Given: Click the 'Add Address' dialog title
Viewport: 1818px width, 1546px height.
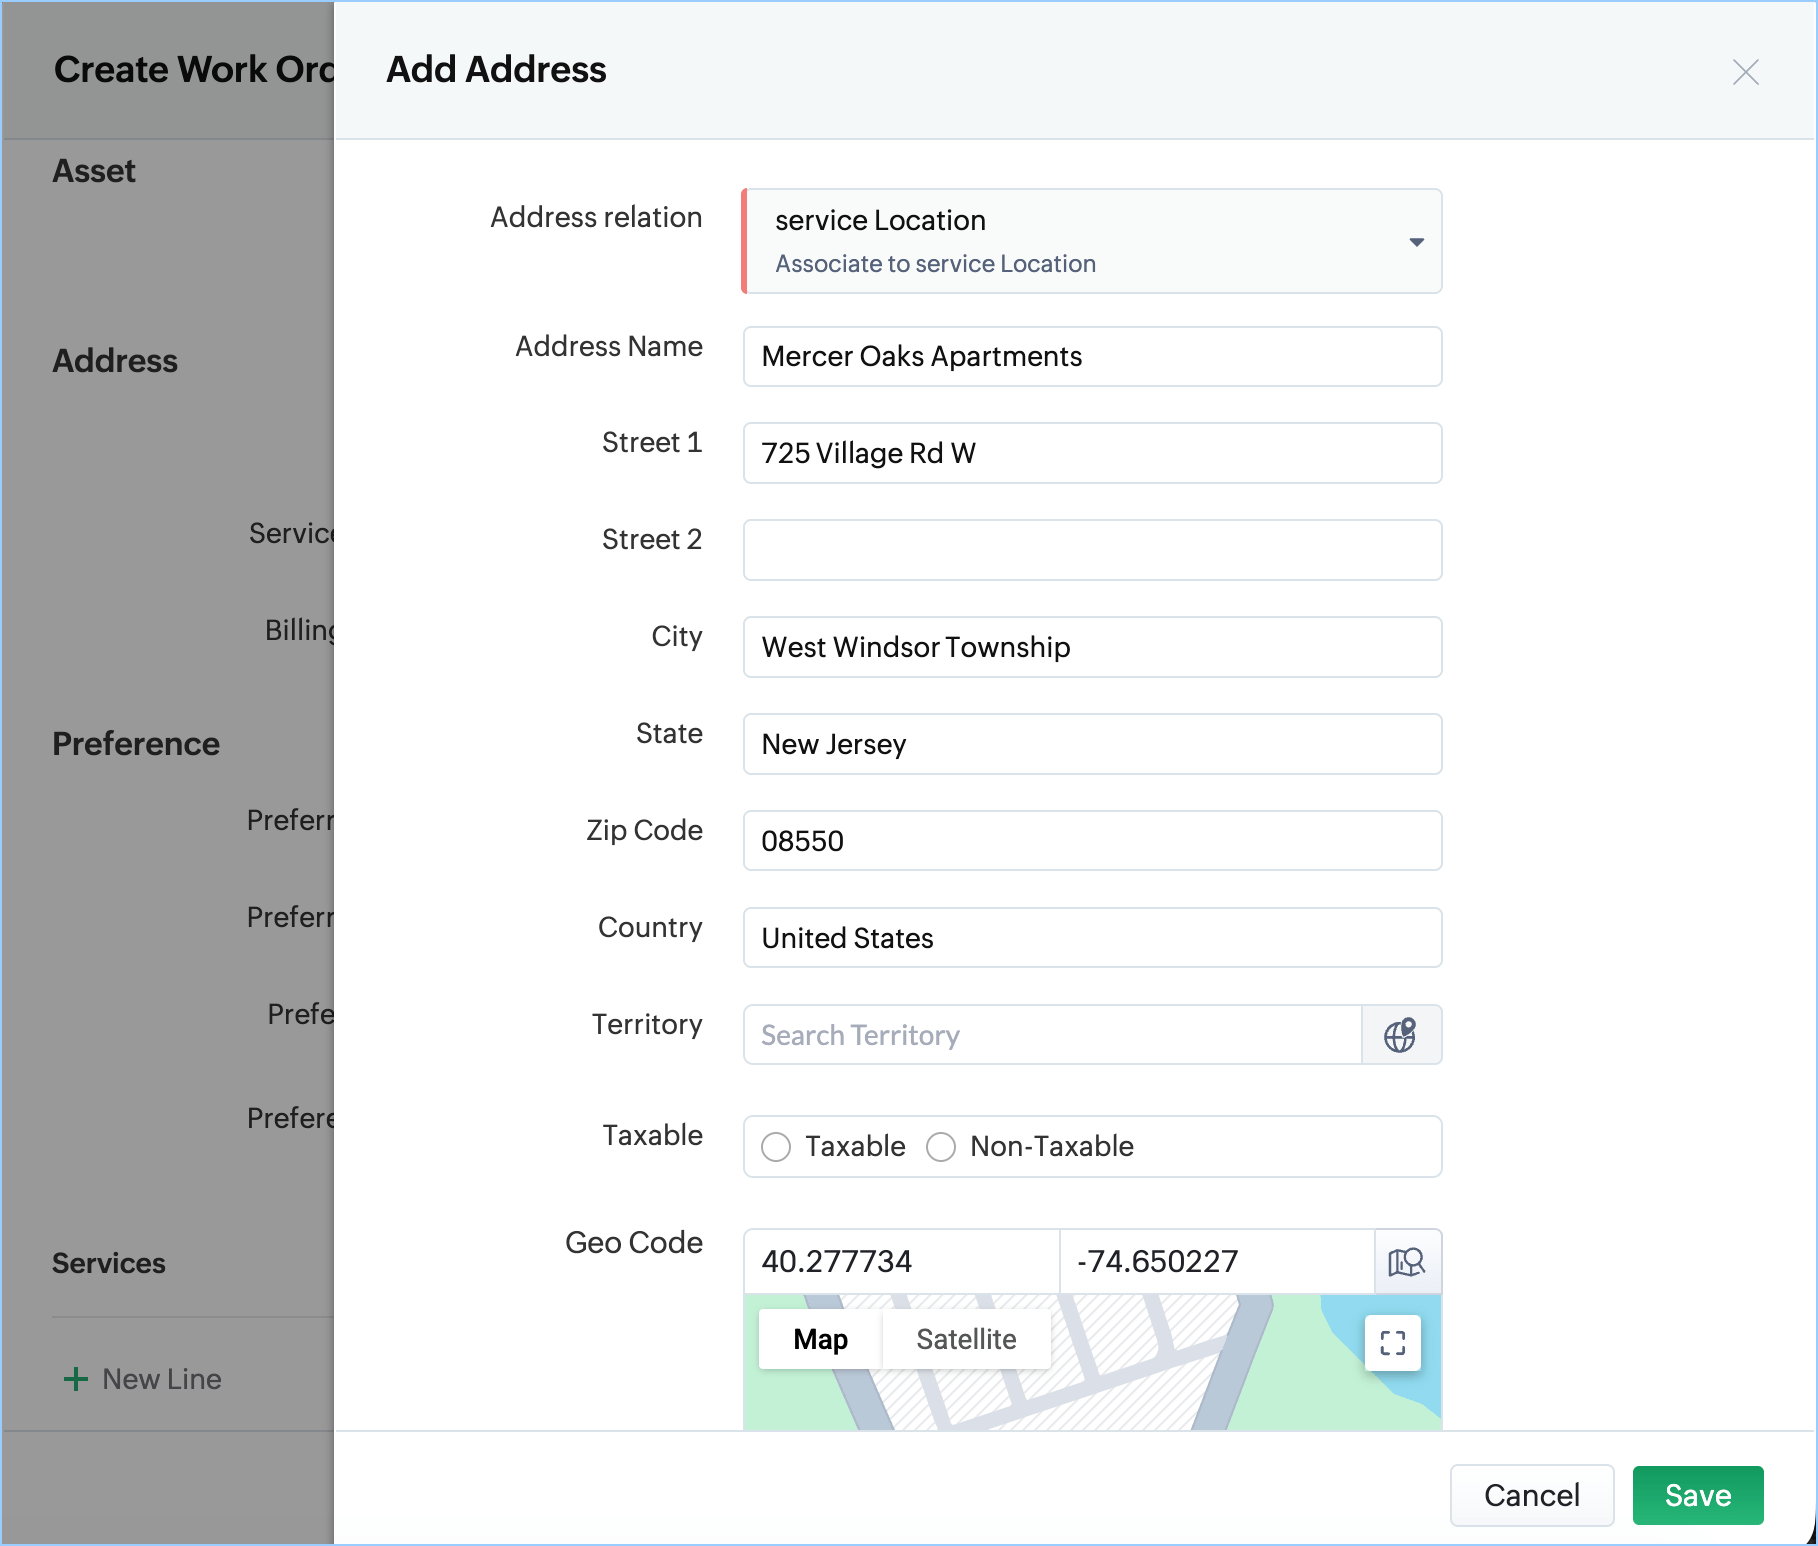Looking at the screenshot, I should [x=496, y=69].
